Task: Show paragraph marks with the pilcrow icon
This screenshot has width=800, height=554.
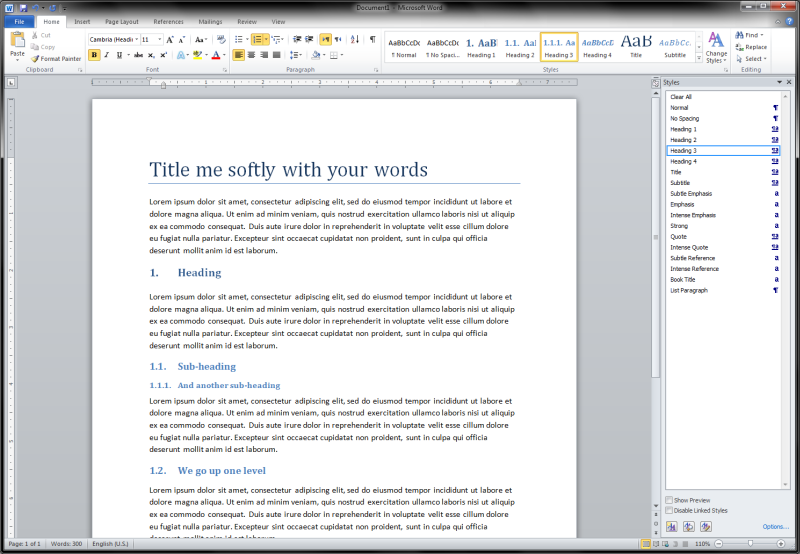Action: 372,39
